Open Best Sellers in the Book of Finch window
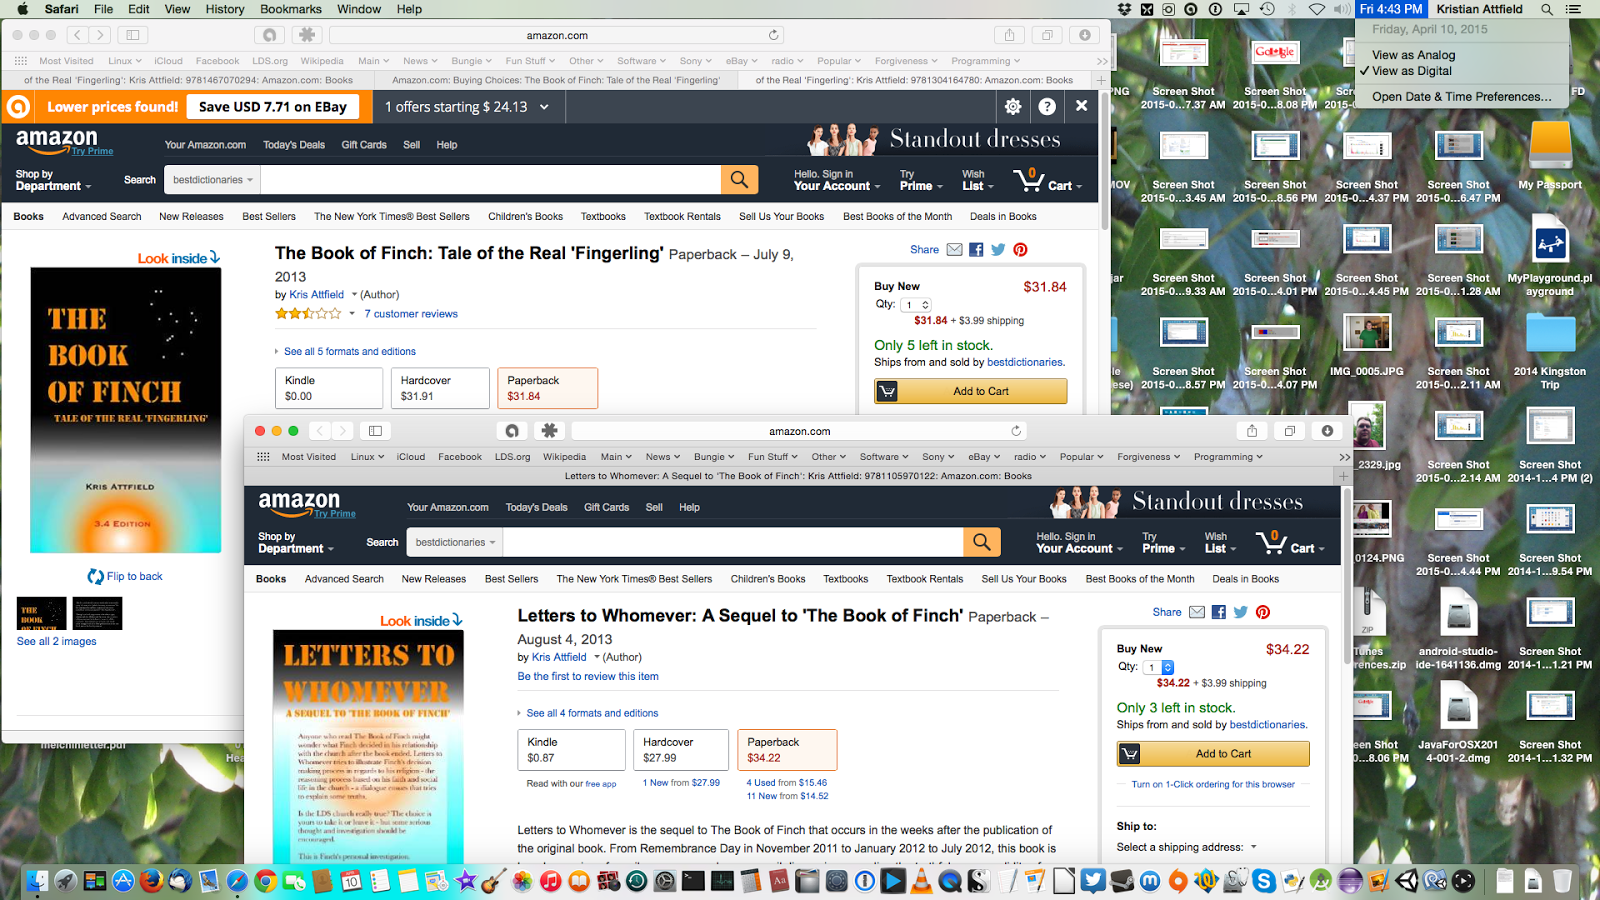 tap(269, 216)
